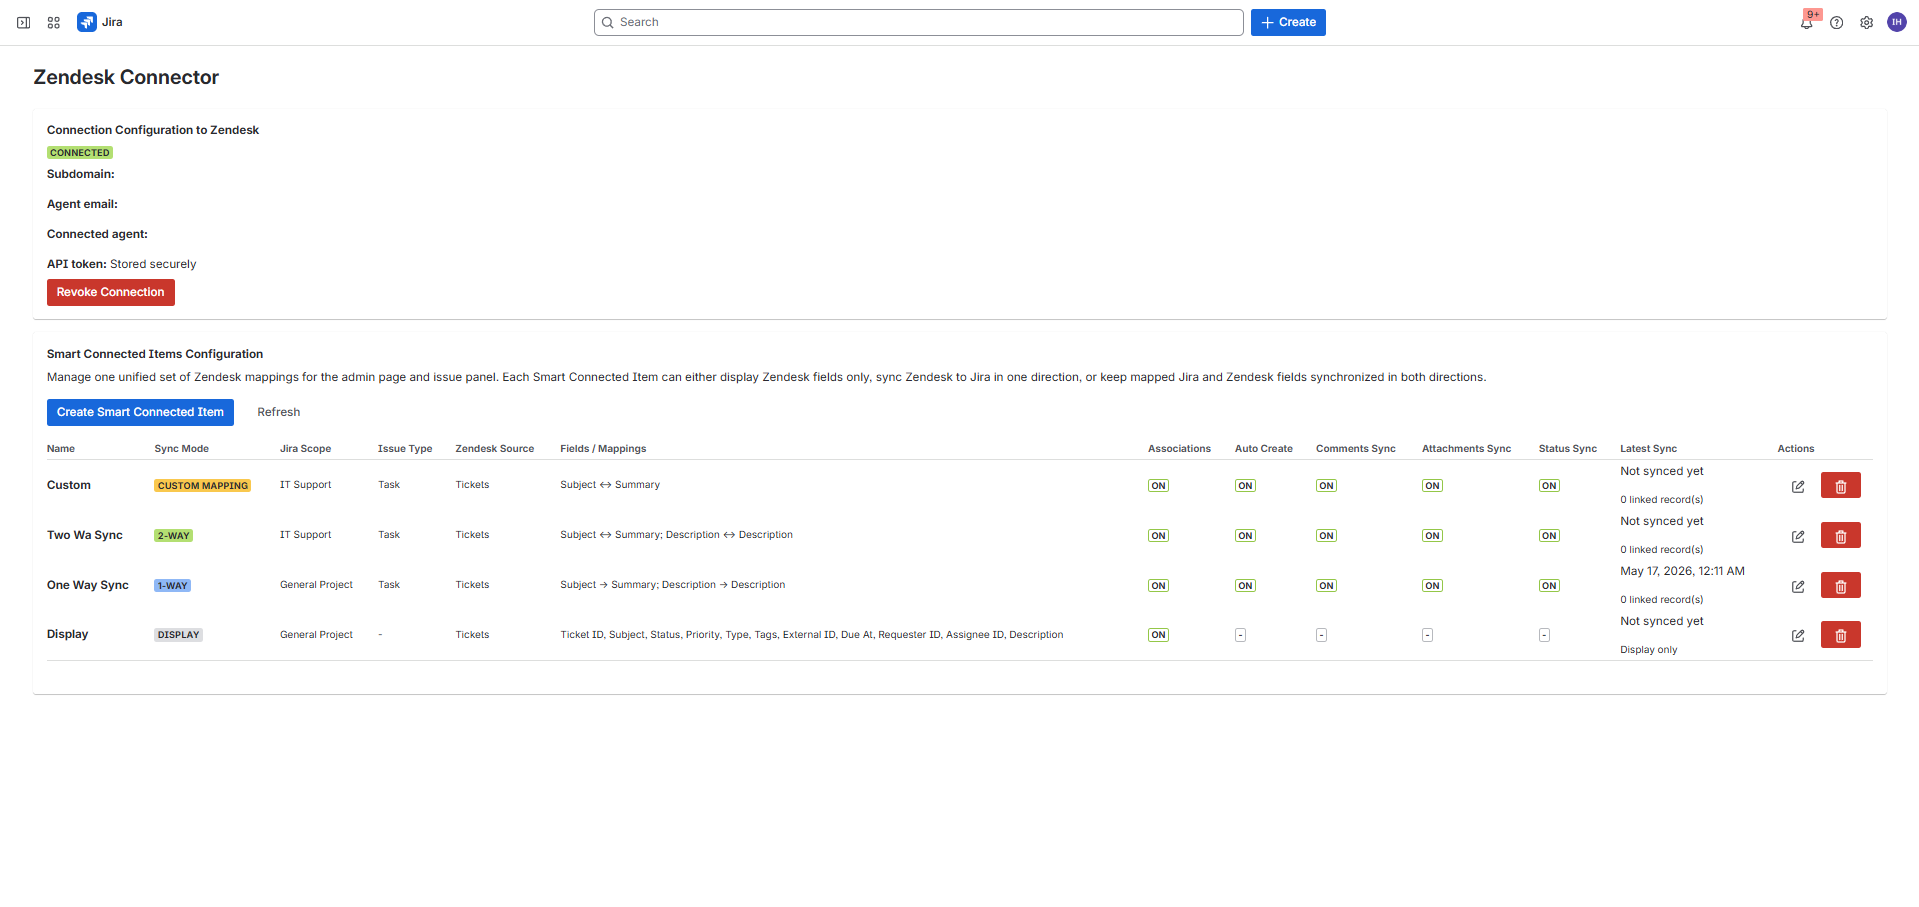
Task: Open the settings gear icon
Action: 1866,22
